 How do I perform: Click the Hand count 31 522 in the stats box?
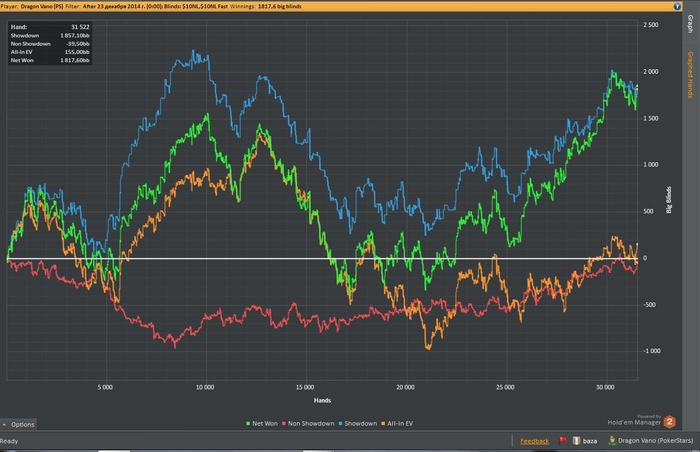click(80, 27)
